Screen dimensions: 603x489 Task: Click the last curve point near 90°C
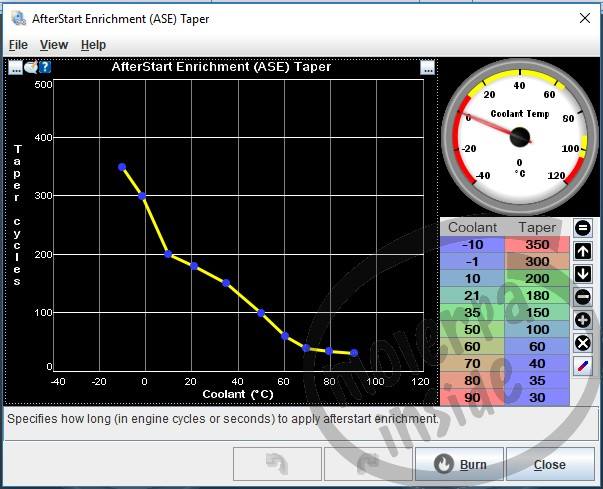[x=354, y=353]
